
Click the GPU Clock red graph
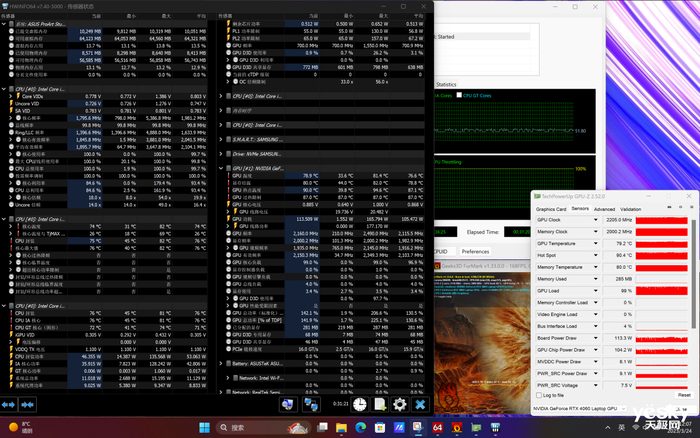pos(662,220)
